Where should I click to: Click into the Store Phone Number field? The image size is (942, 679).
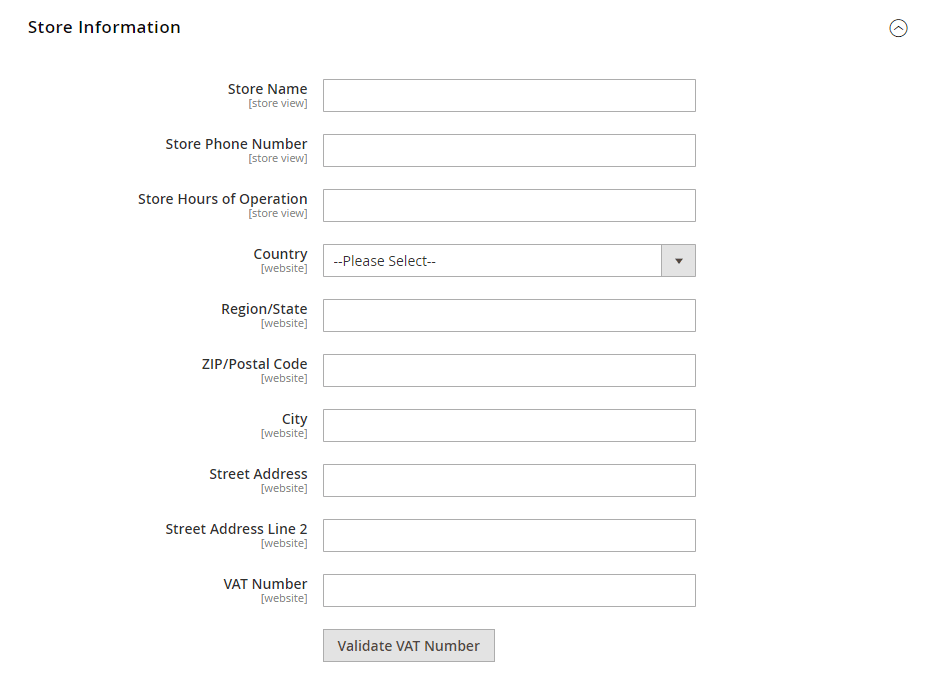(x=509, y=151)
